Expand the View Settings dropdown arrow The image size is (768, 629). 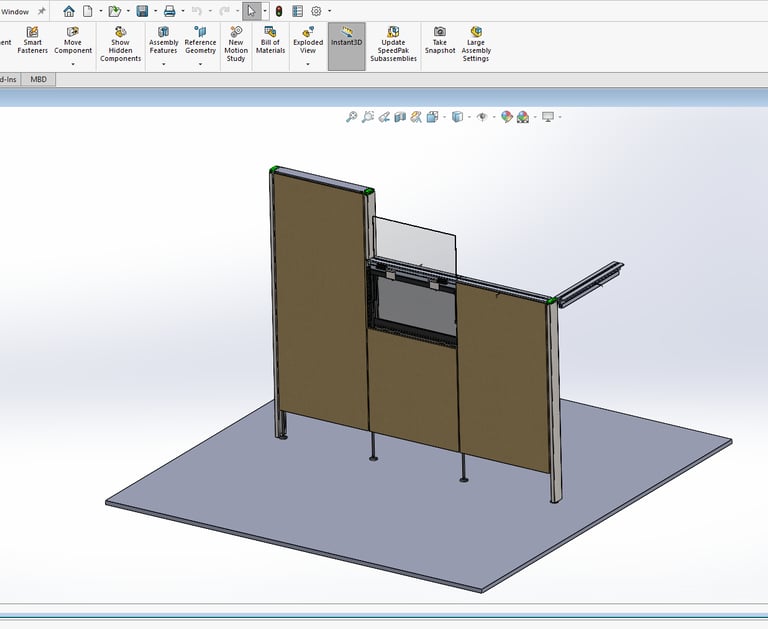pyautogui.click(x=560, y=117)
